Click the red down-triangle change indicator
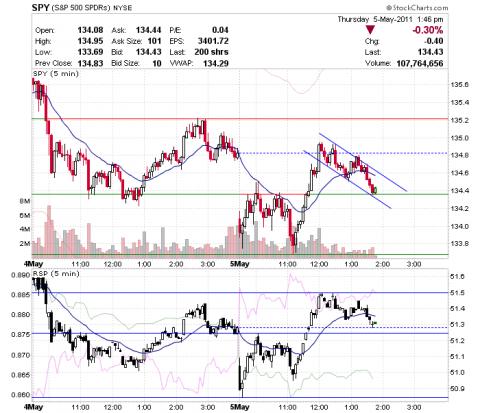 point(370,30)
